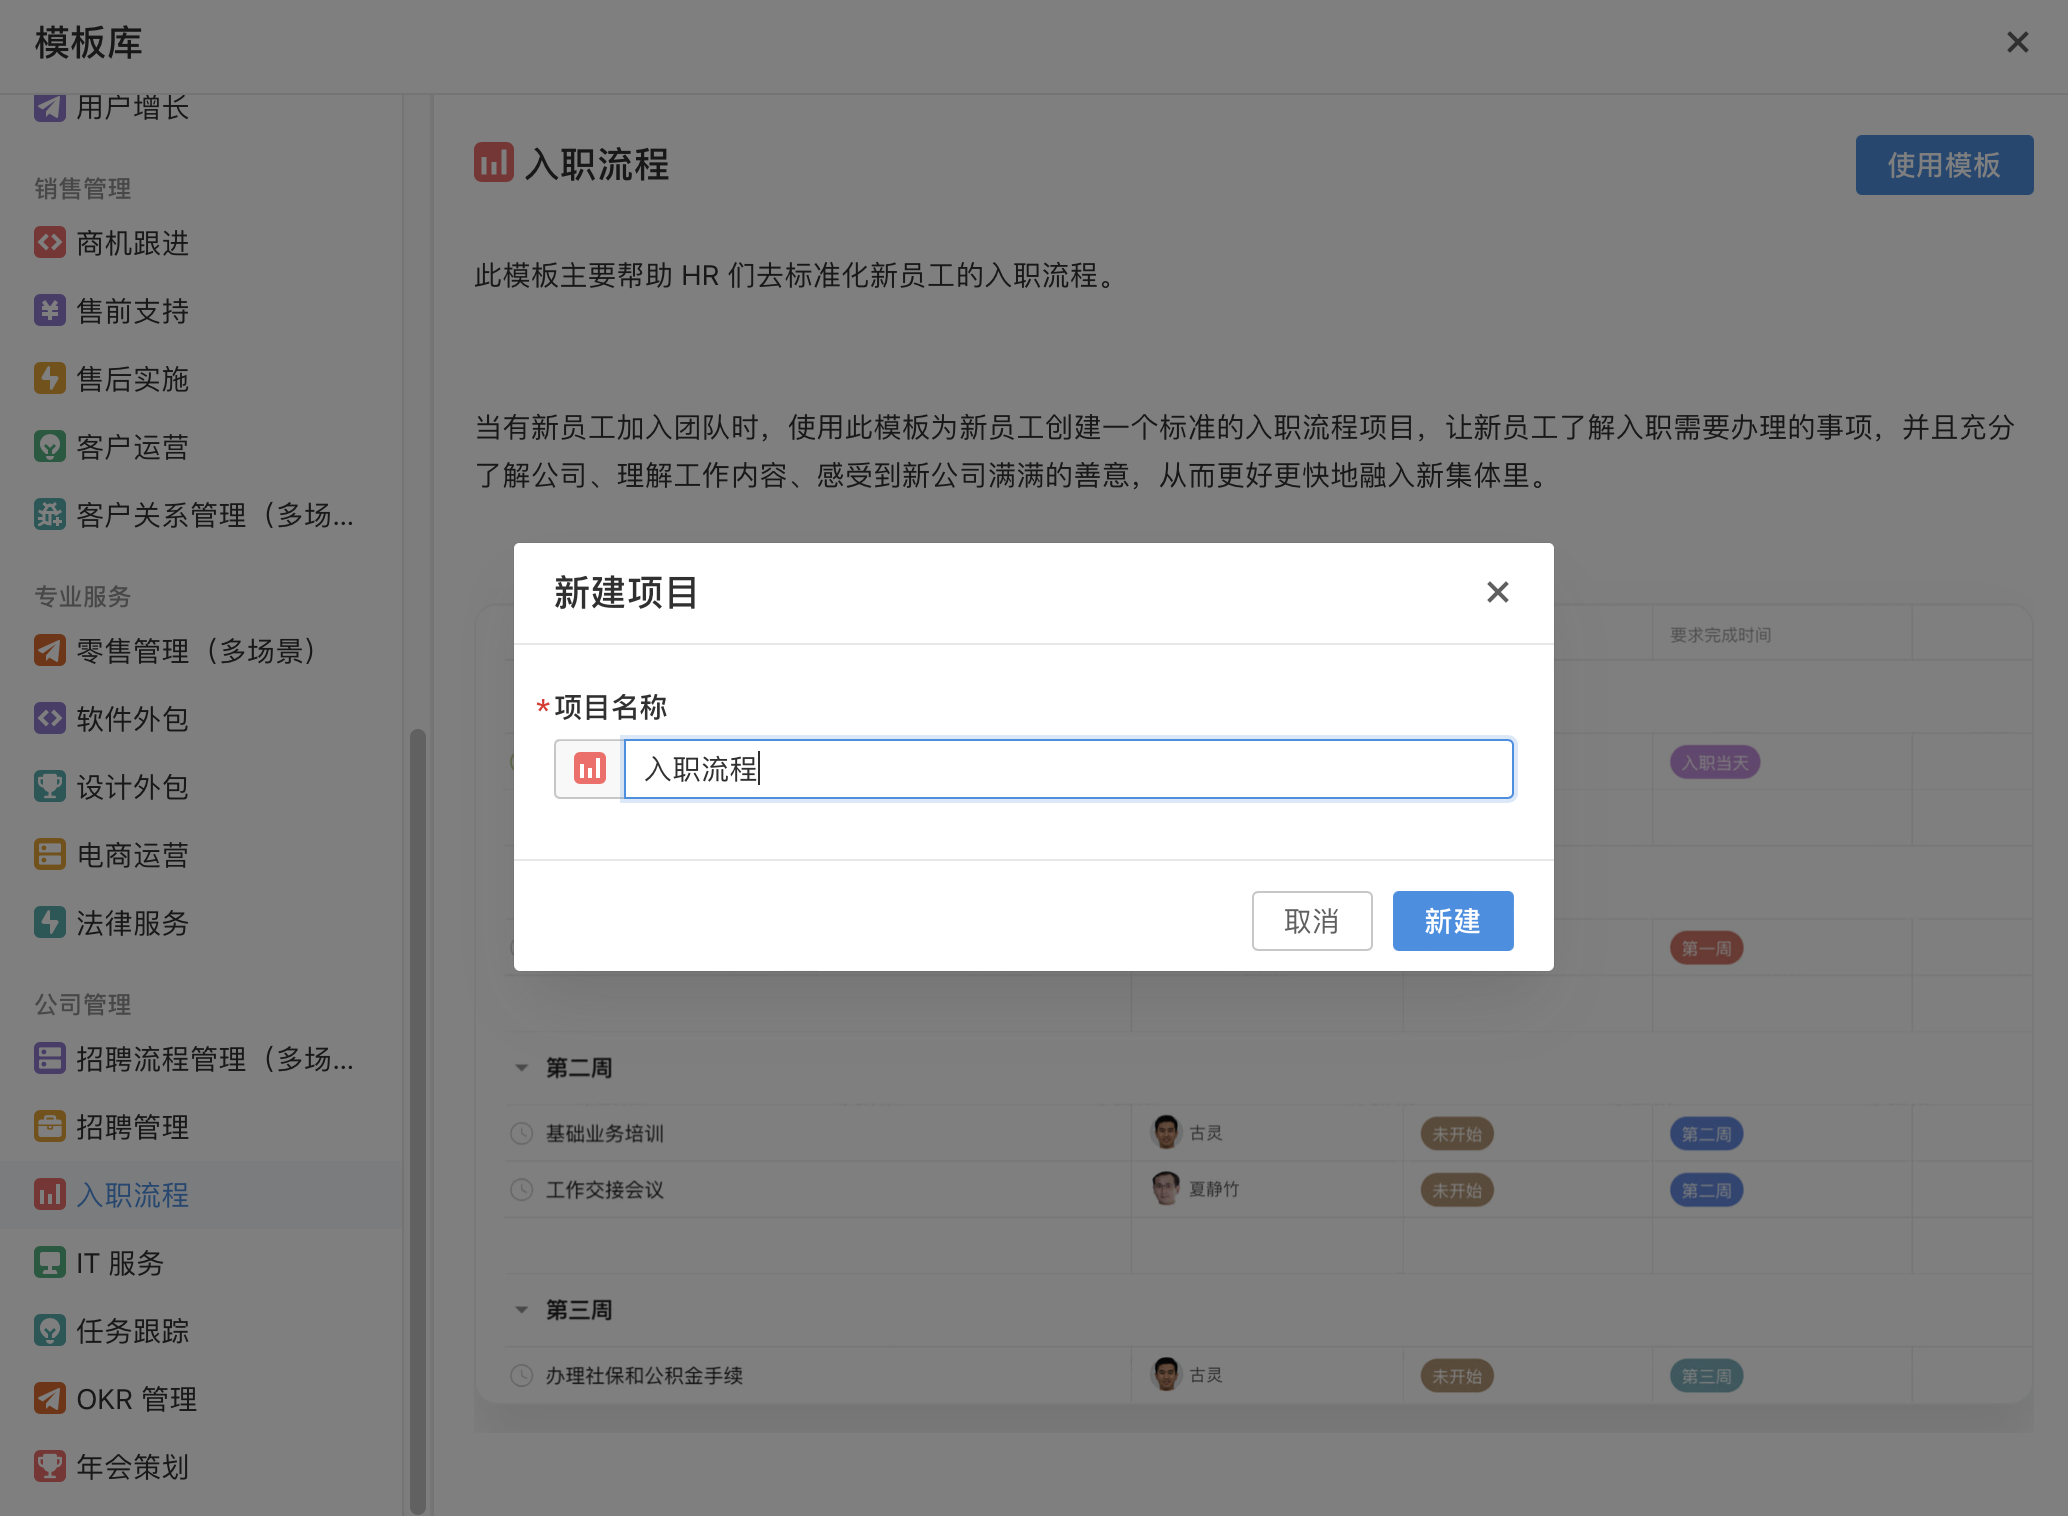Viewport: 2068px width, 1516px height.
Task: Open the 年会策划 template
Action: 132,1467
